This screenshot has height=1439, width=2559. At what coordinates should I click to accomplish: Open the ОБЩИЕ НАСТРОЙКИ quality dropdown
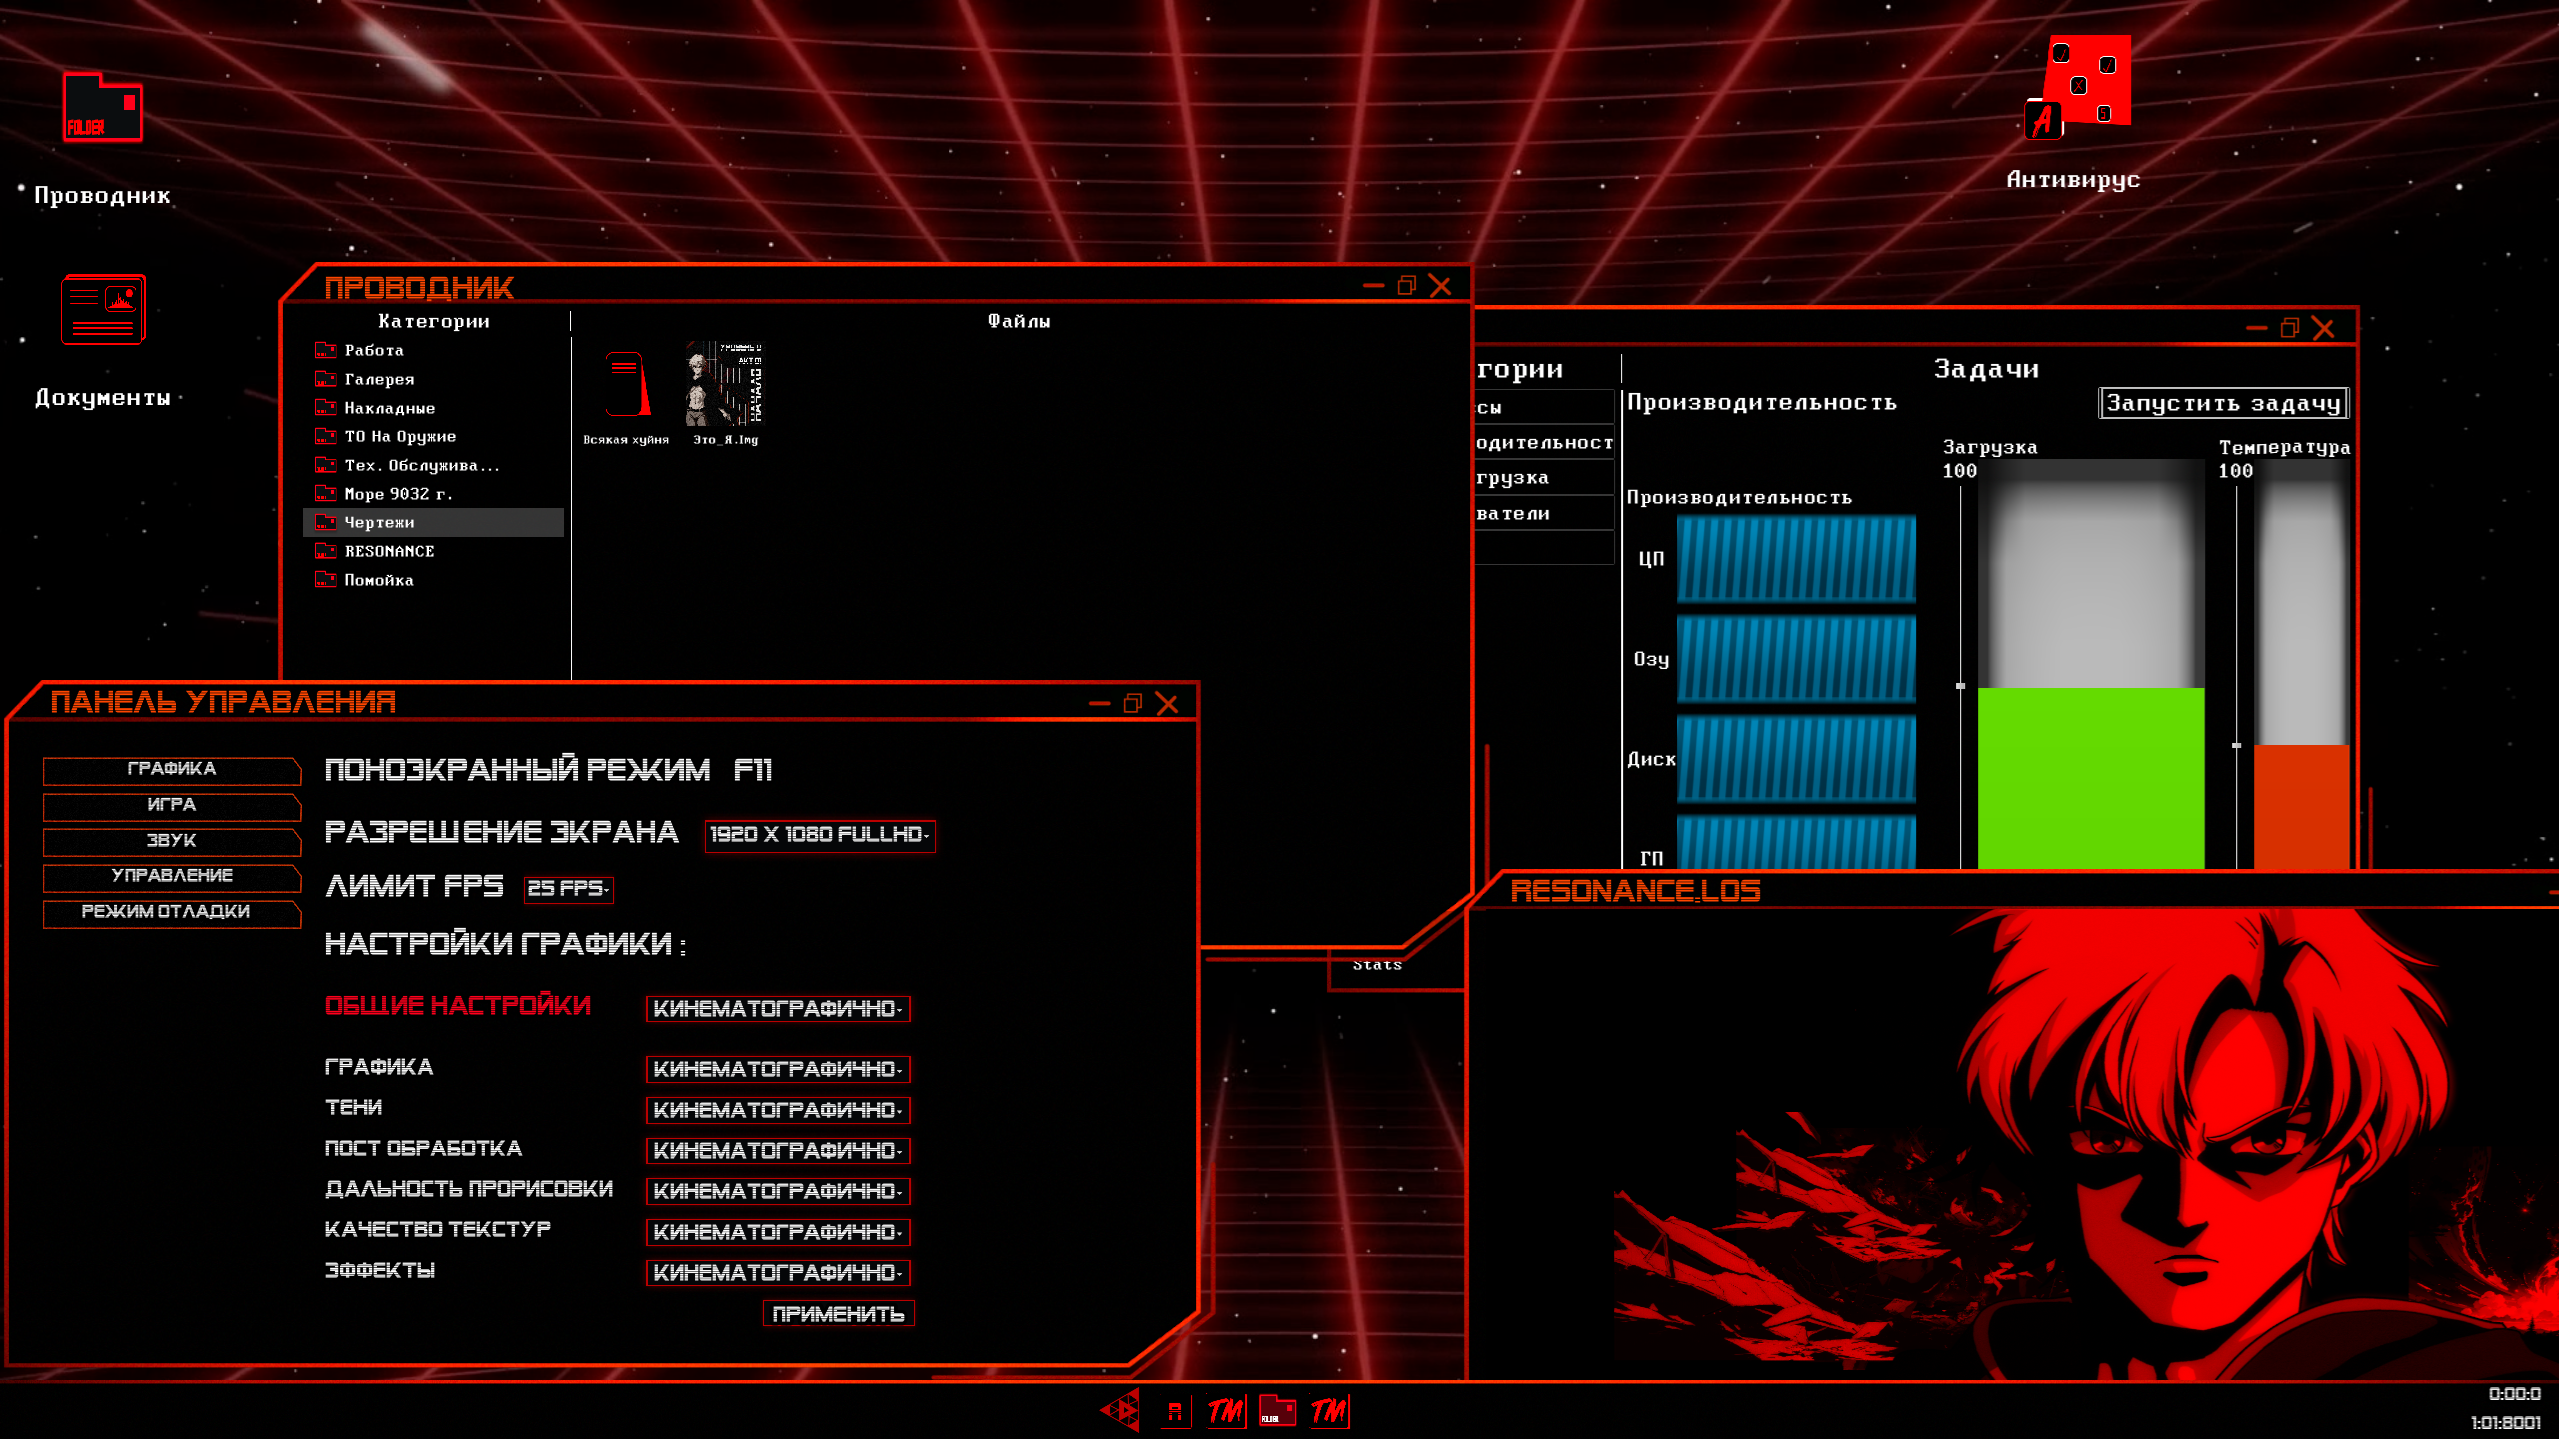778,1009
